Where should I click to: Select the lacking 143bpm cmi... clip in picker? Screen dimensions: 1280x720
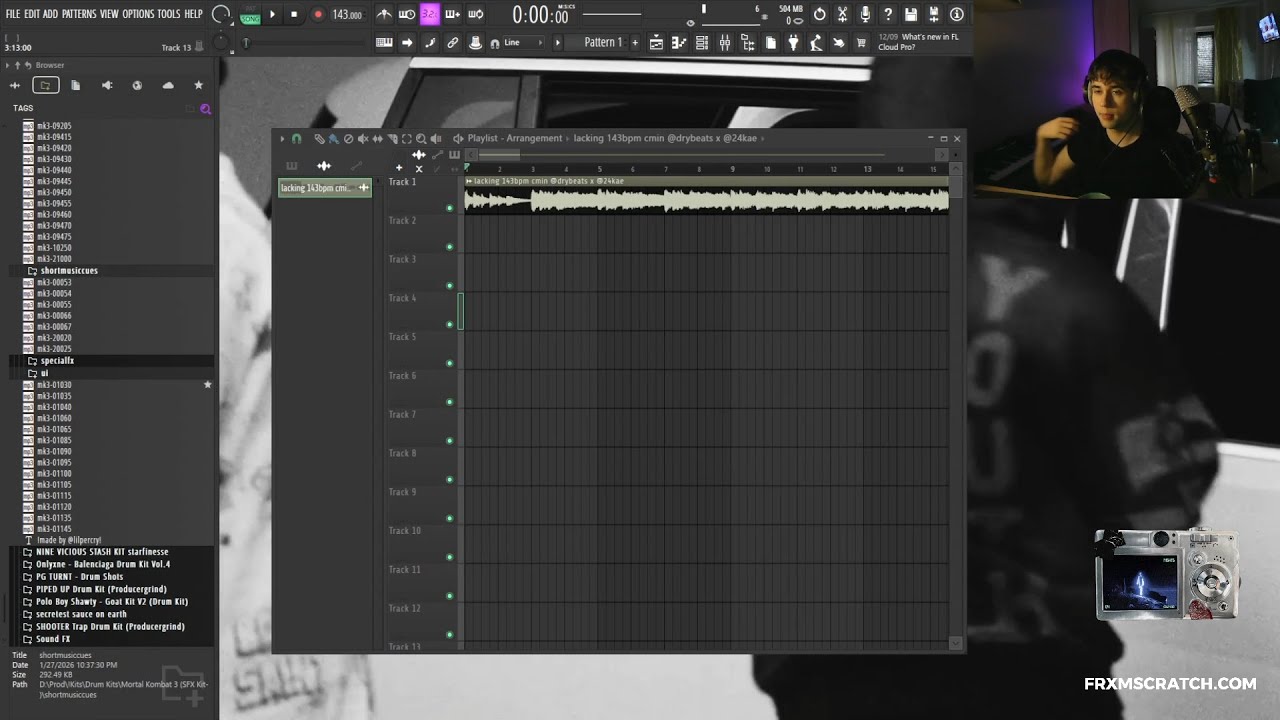[325, 188]
